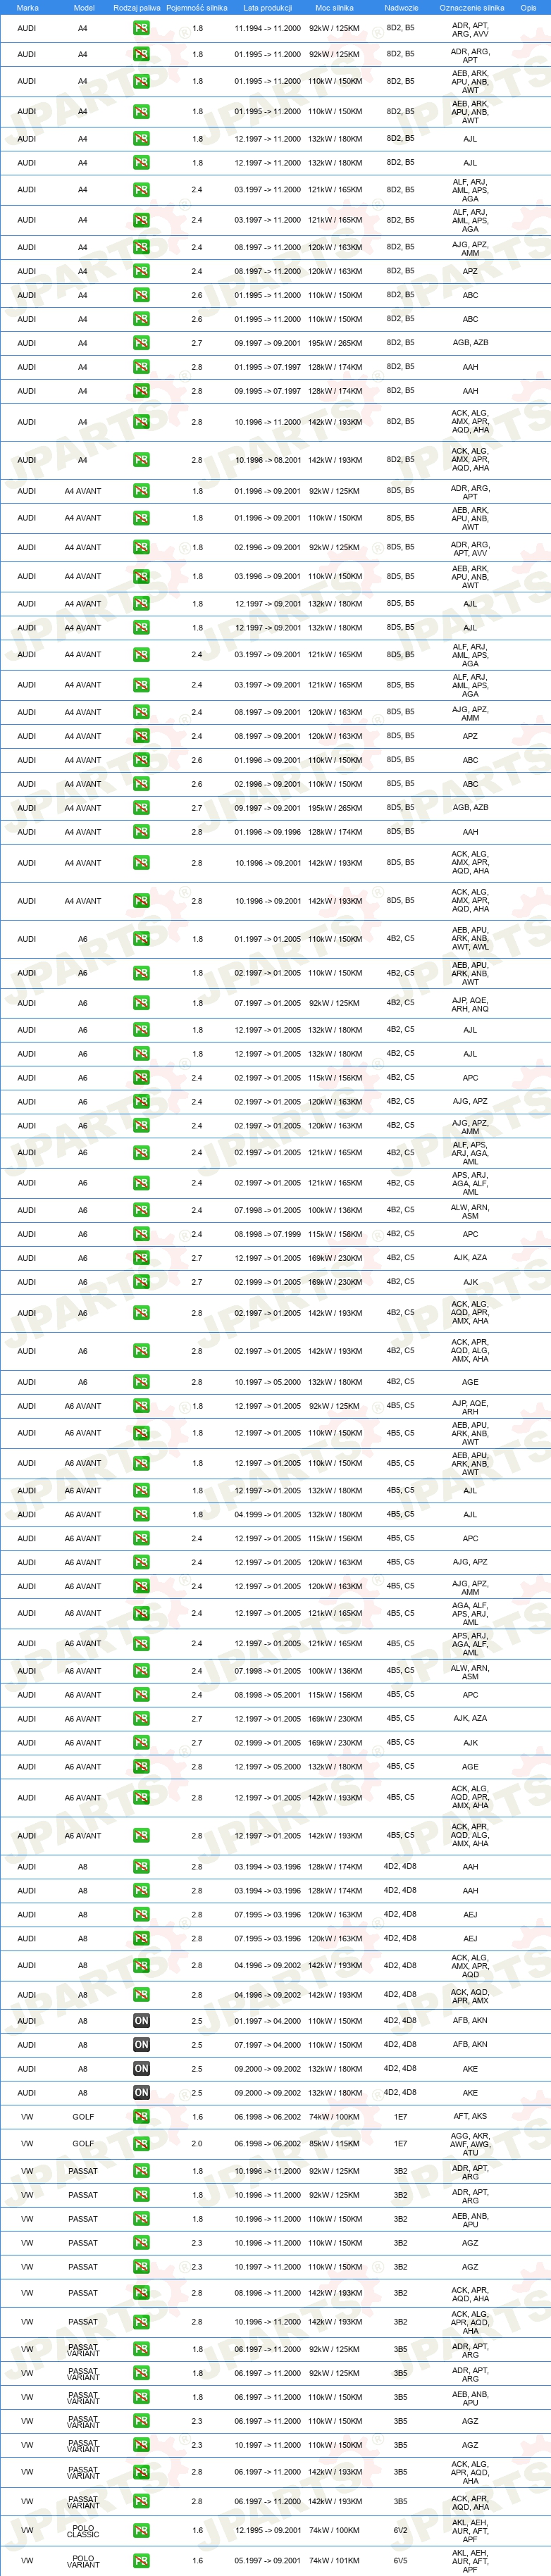This screenshot has width=551, height=2576.
Task: Click petrol icon for Audi A4 2.7 row
Action: point(141,343)
